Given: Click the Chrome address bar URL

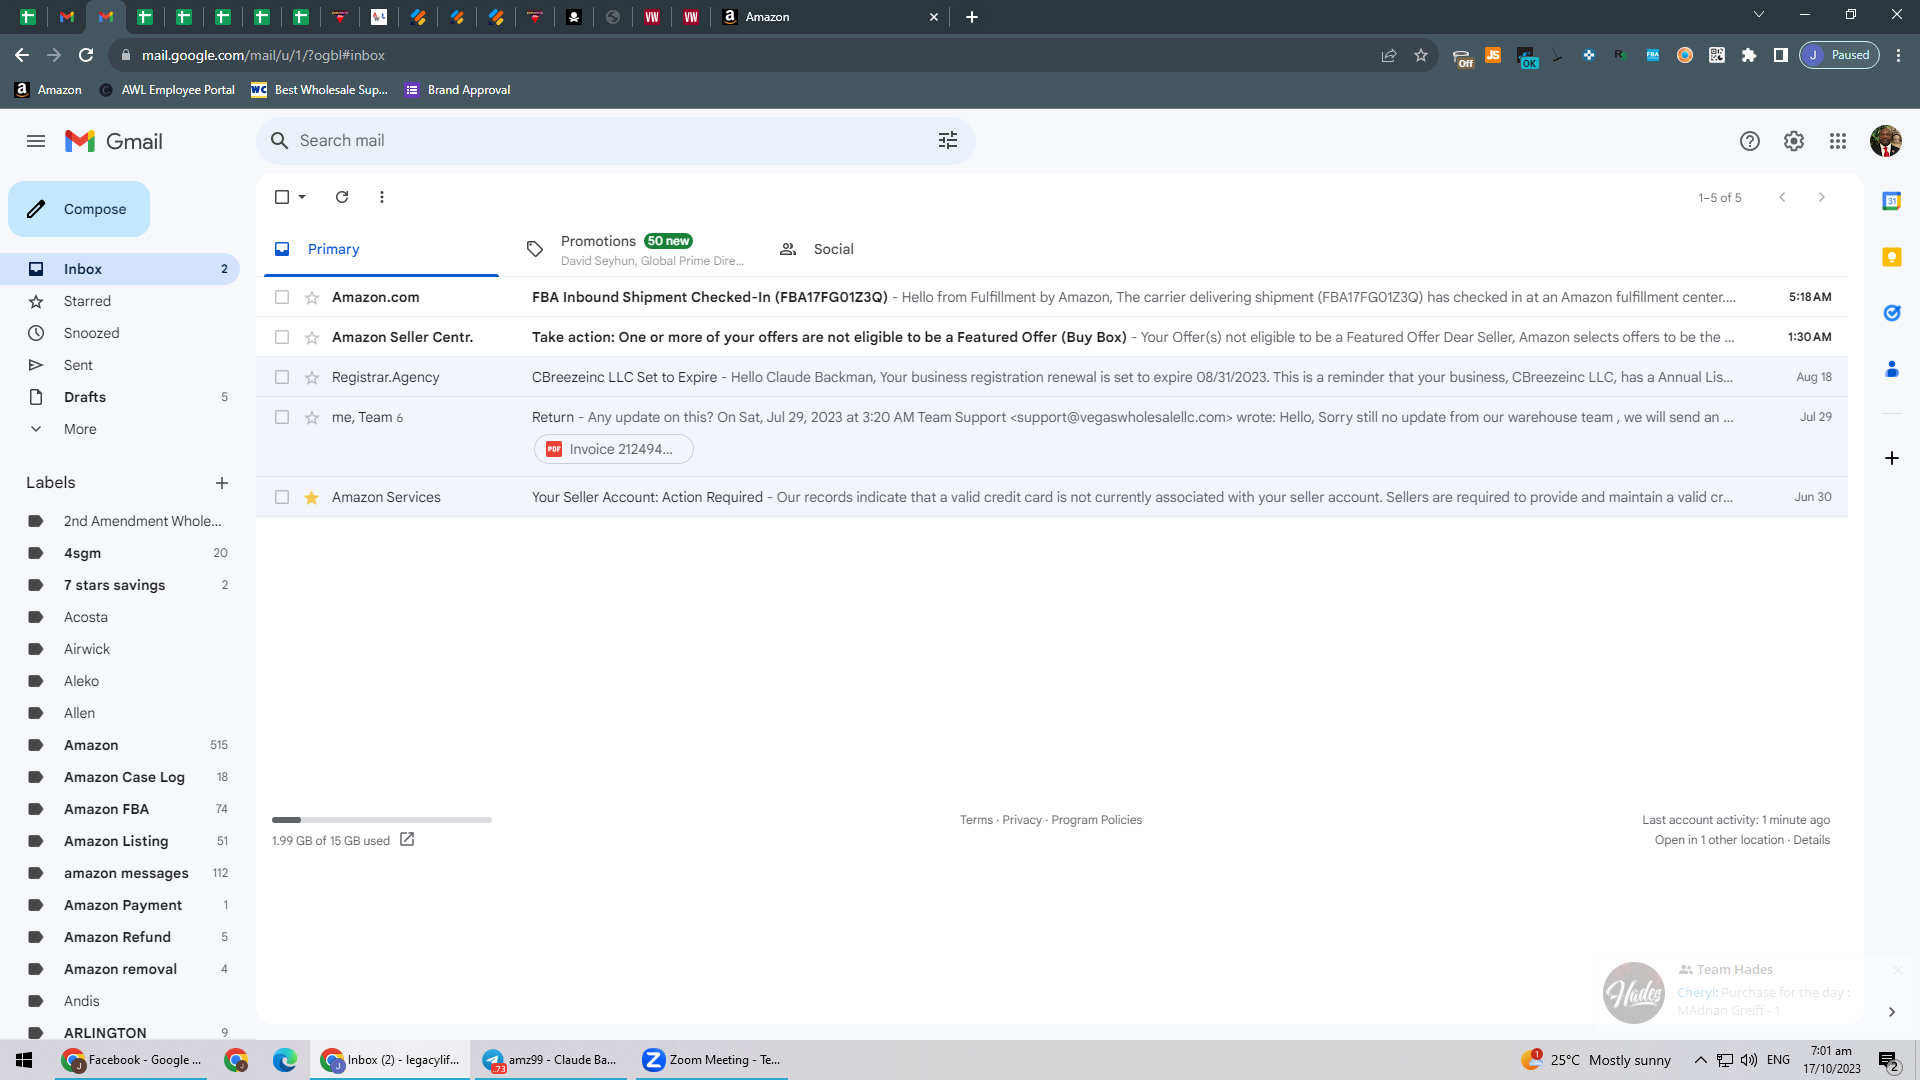Looking at the screenshot, I should (x=263, y=55).
